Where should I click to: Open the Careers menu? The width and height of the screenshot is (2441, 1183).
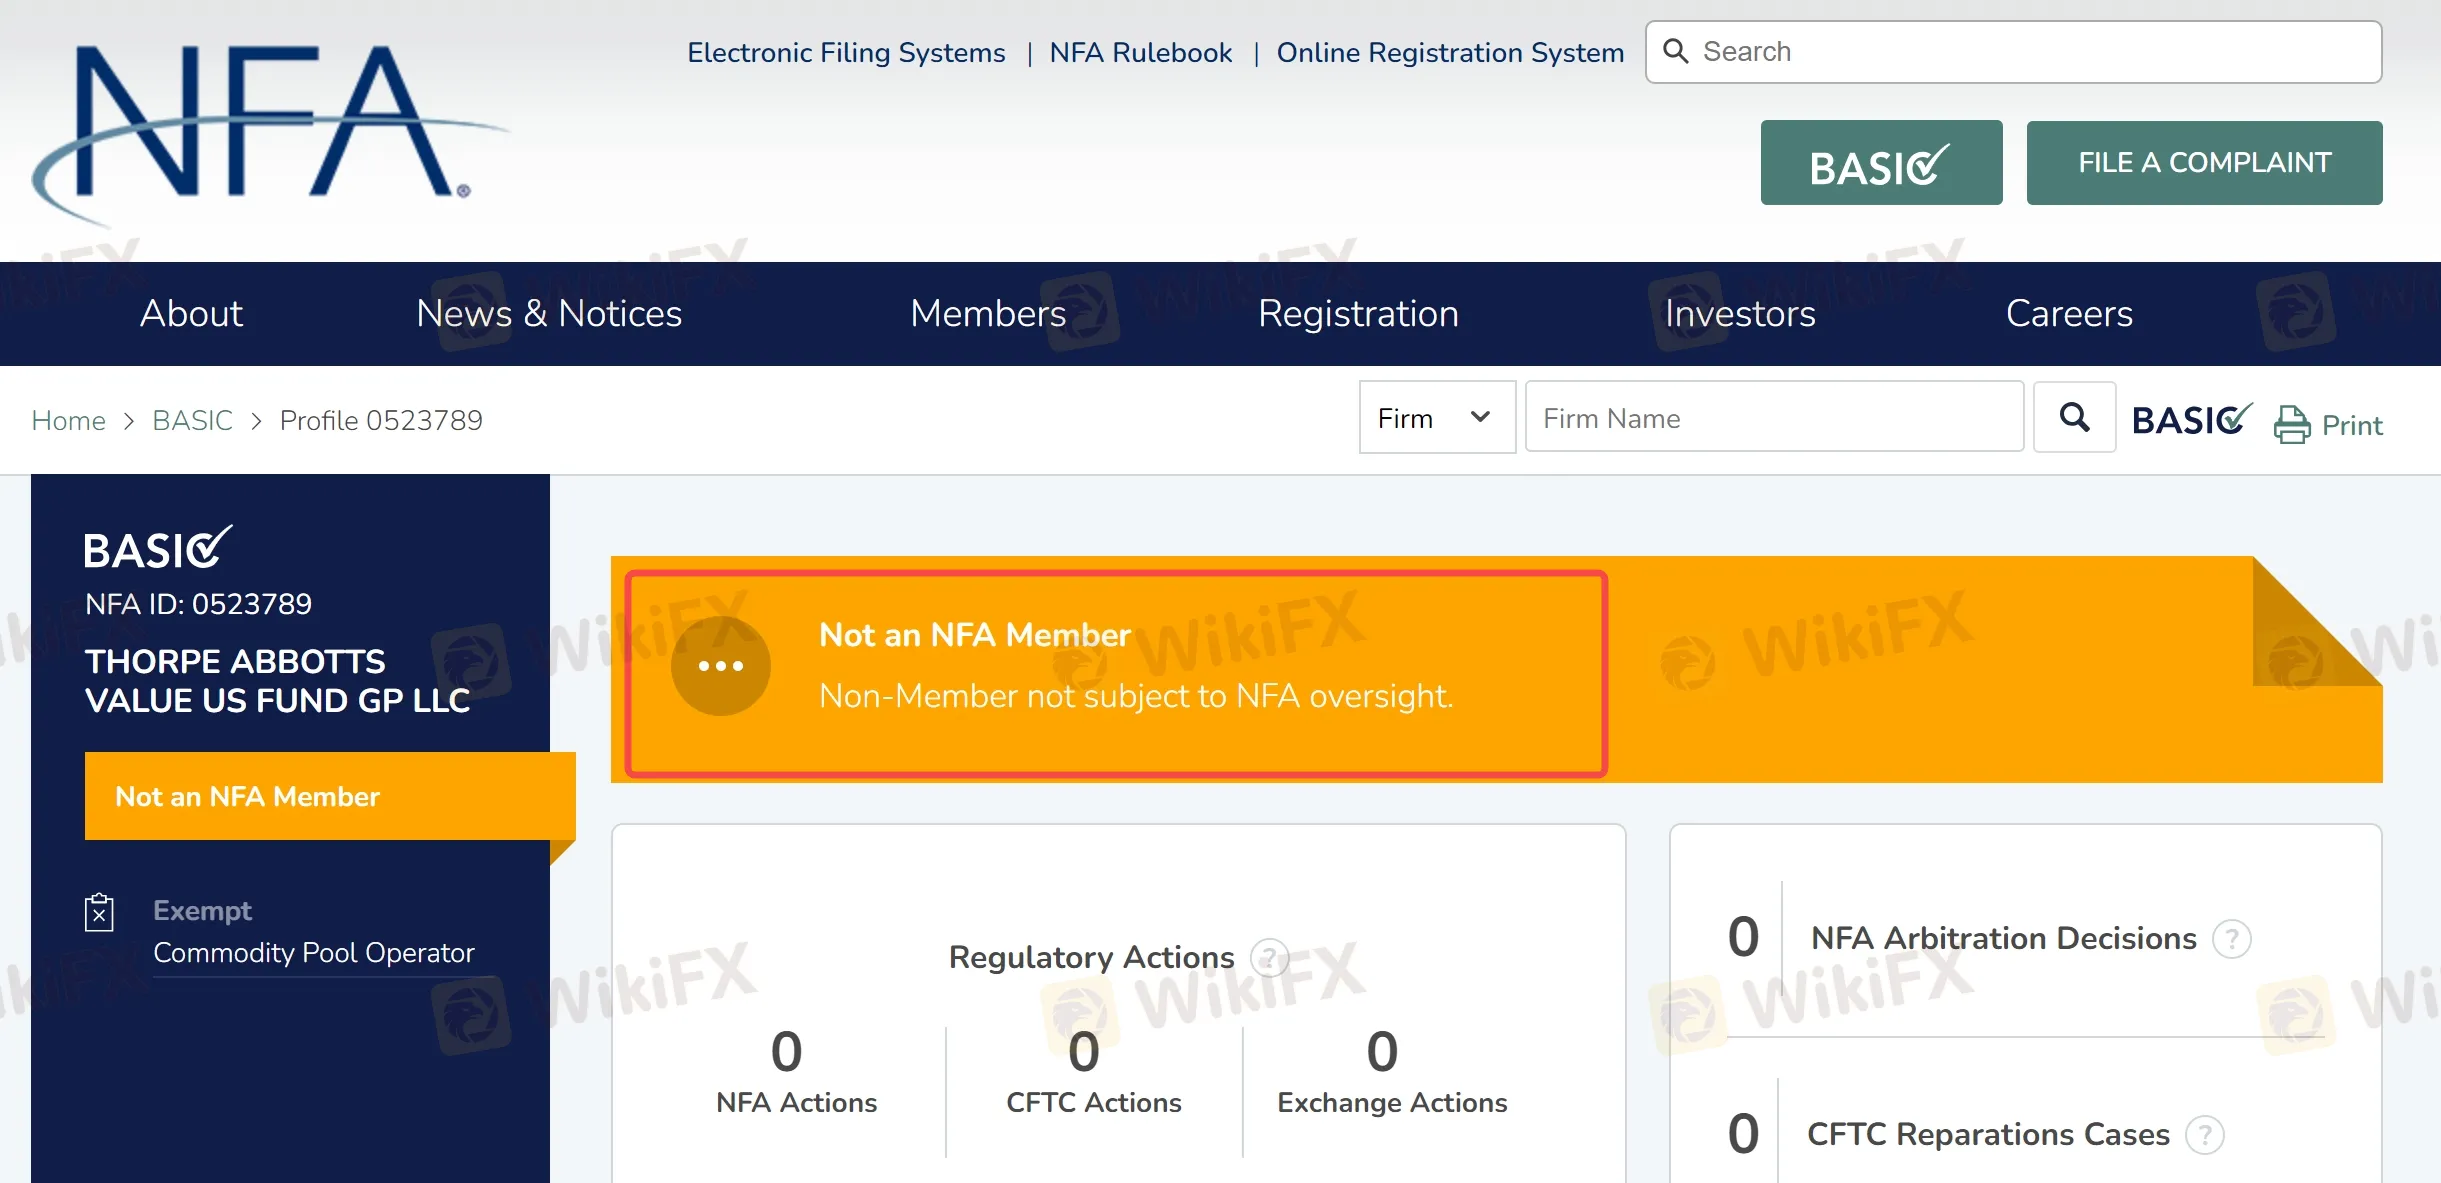tap(2069, 314)
